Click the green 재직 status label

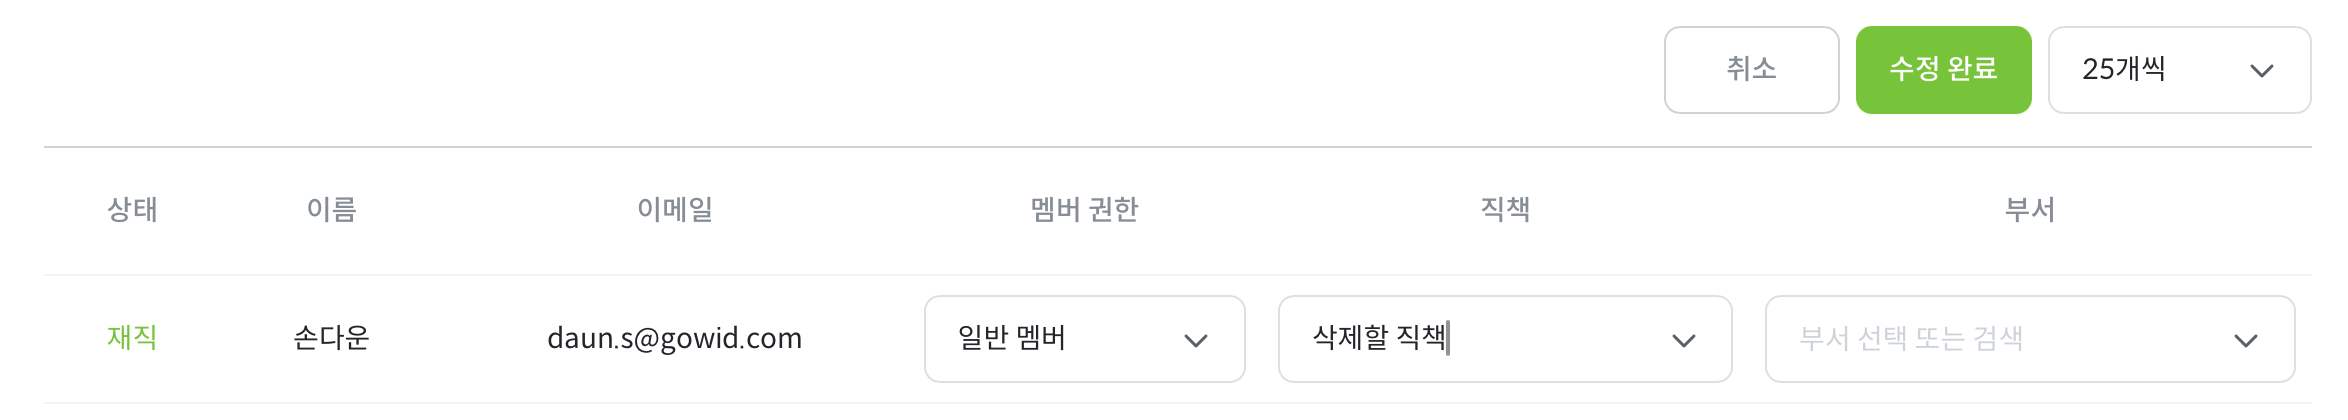click(132, 338)
